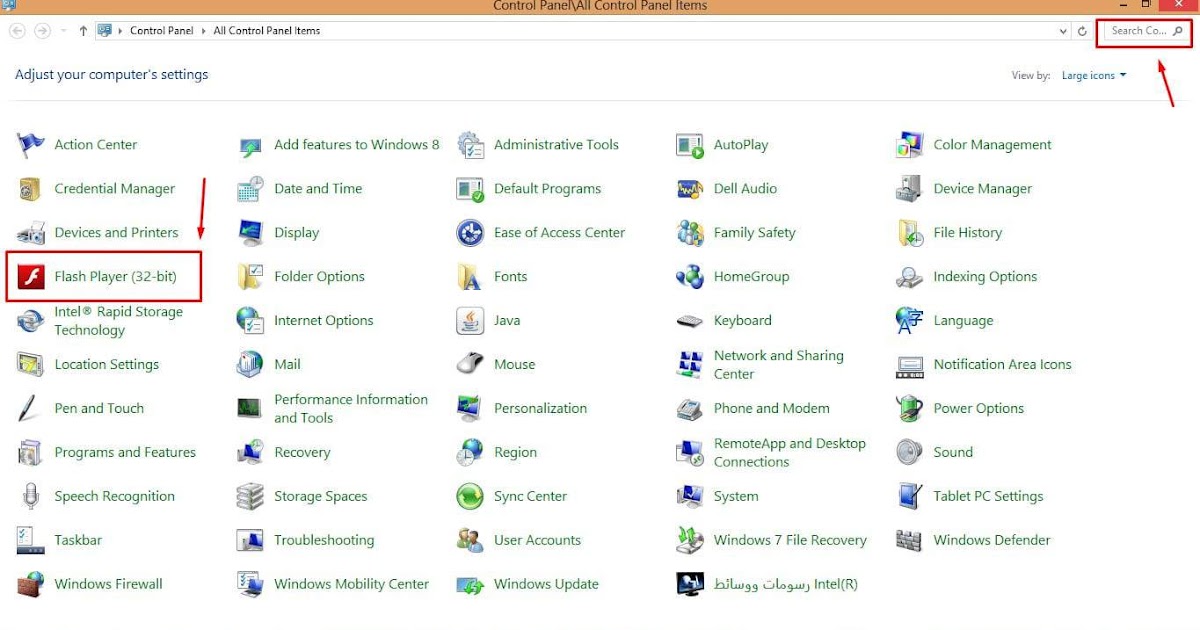This screenshot has width=1200, height=630.
Task: Click the Storage Spaces link
Action: [321, 496]
